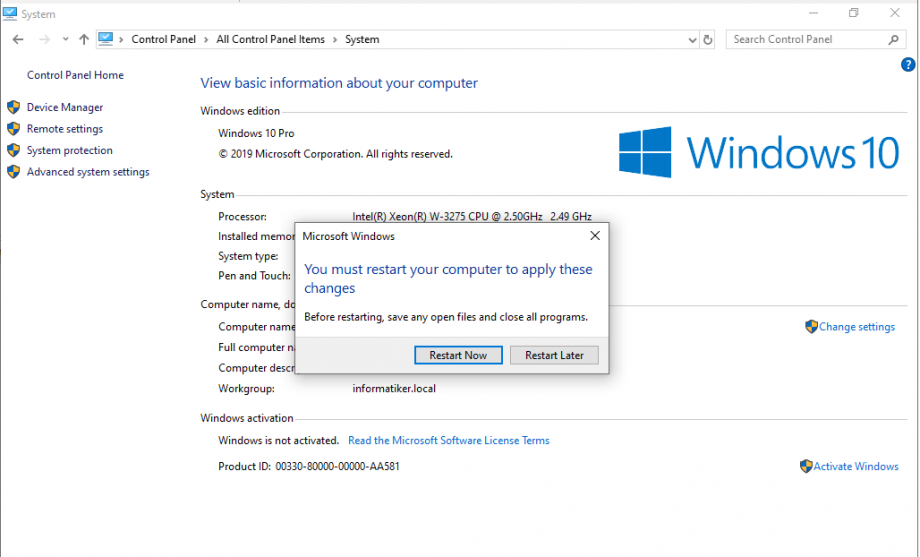Viewport: 920px width, 557px height.
Task: Open the address bar history dropdown
Action: [x=692, y=40]
